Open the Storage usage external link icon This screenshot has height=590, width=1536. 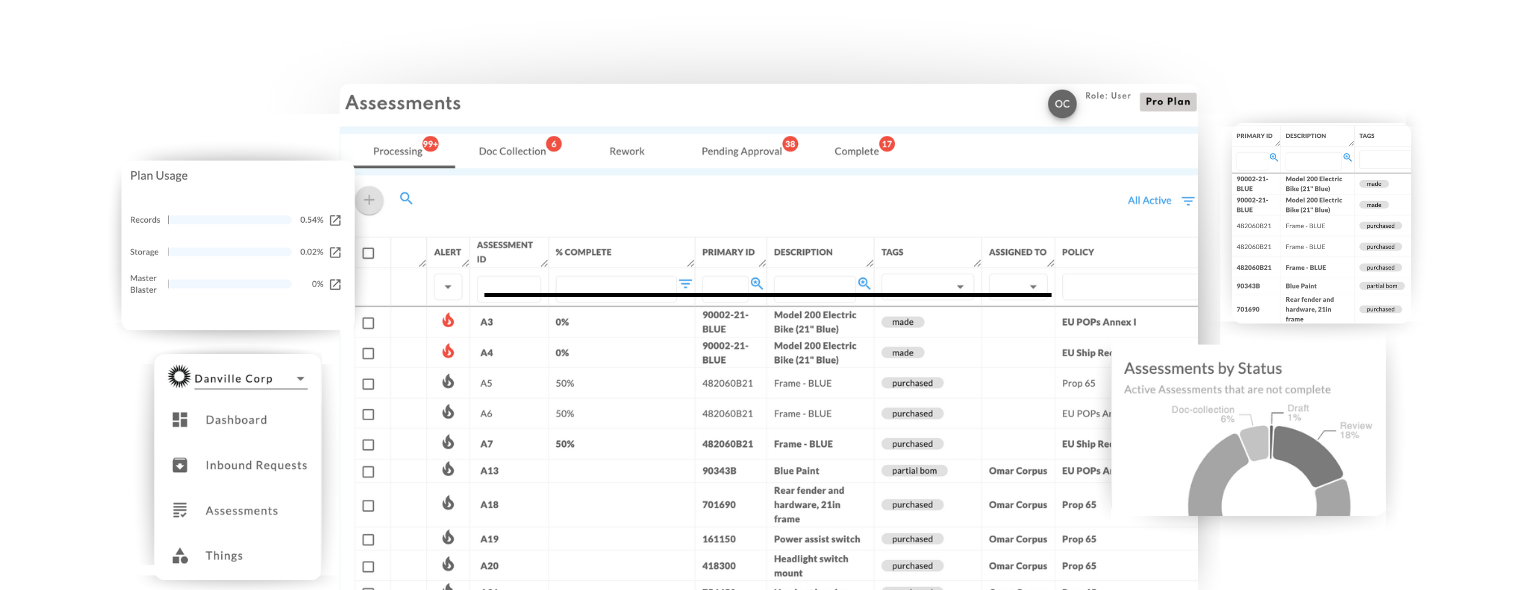tap(335, 252)
